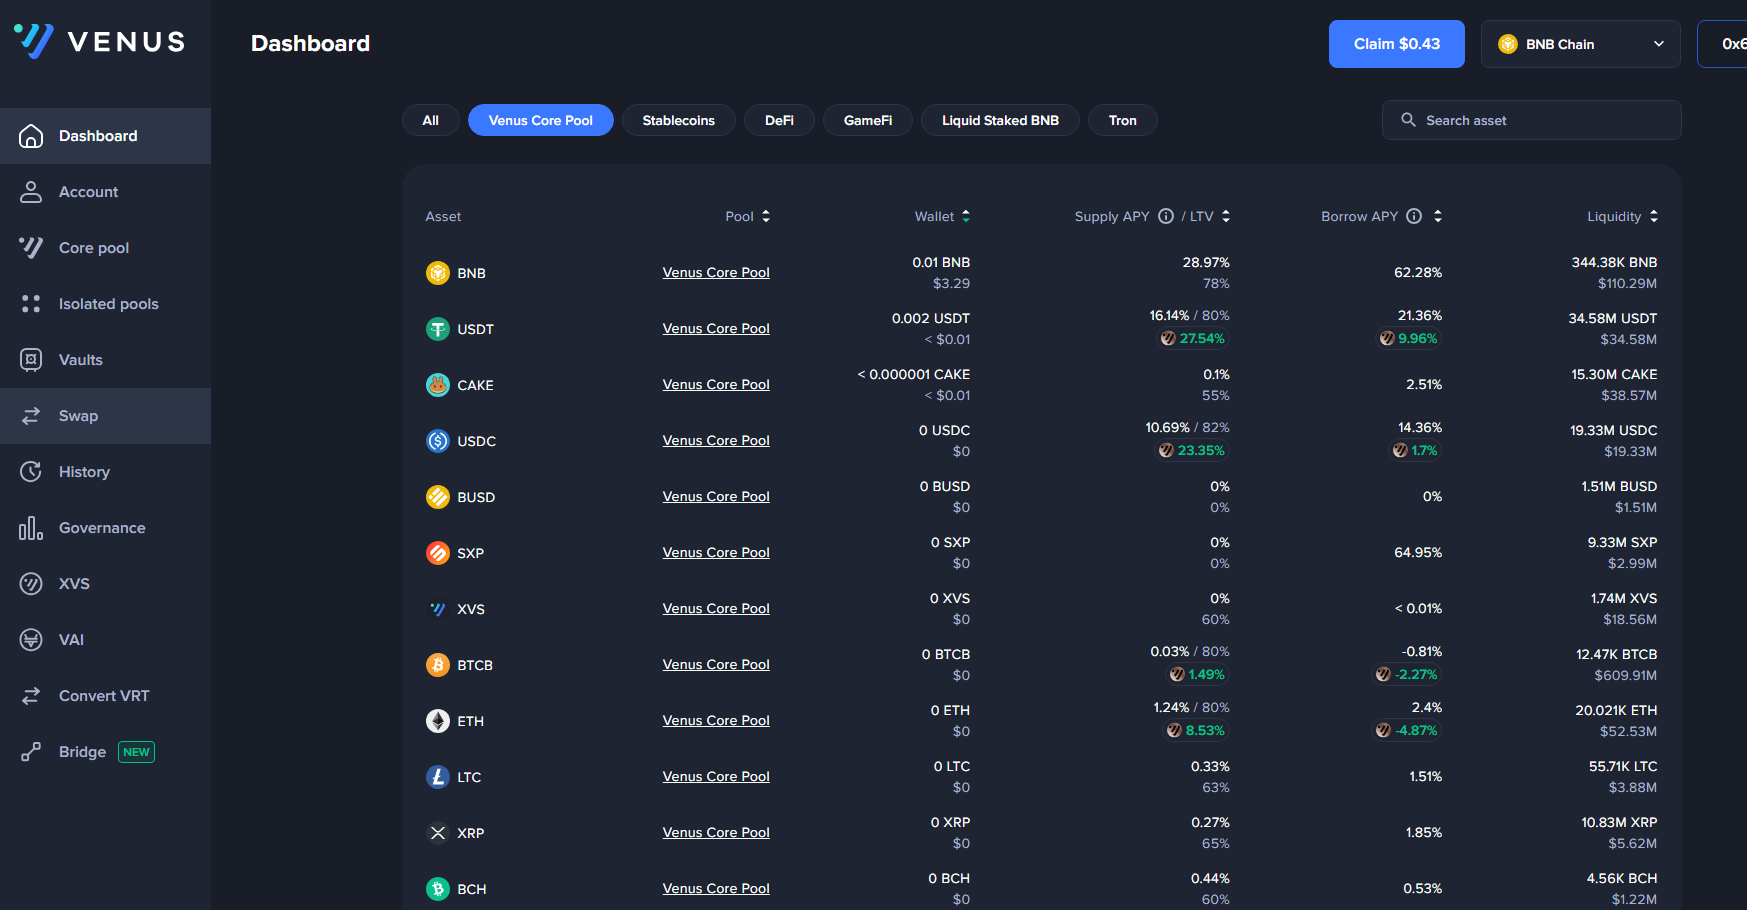Select the GameFi filter tab
Viewport: 1747px width, 910px height.
[x=868, y=120]
